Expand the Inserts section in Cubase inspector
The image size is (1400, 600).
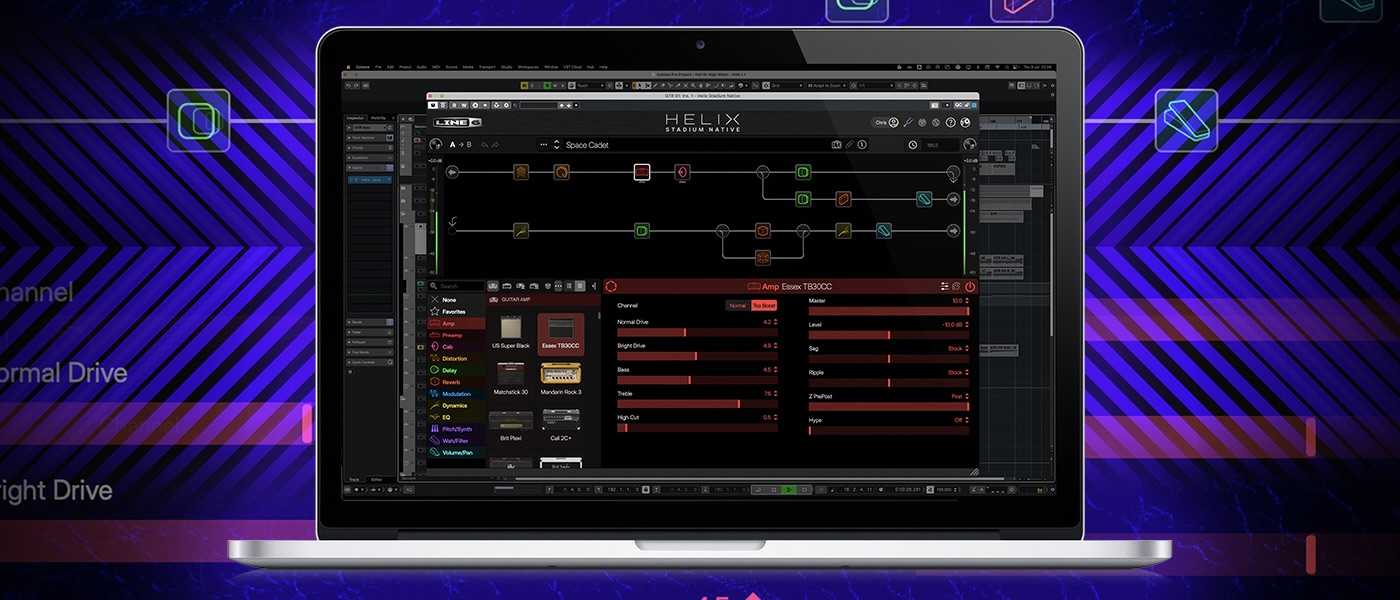point(370,168)
